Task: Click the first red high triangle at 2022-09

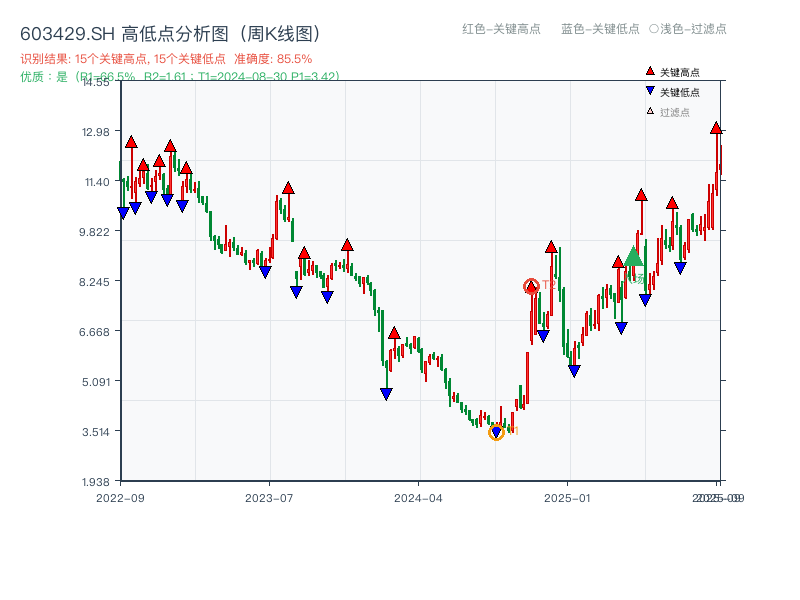Action: 131,142
